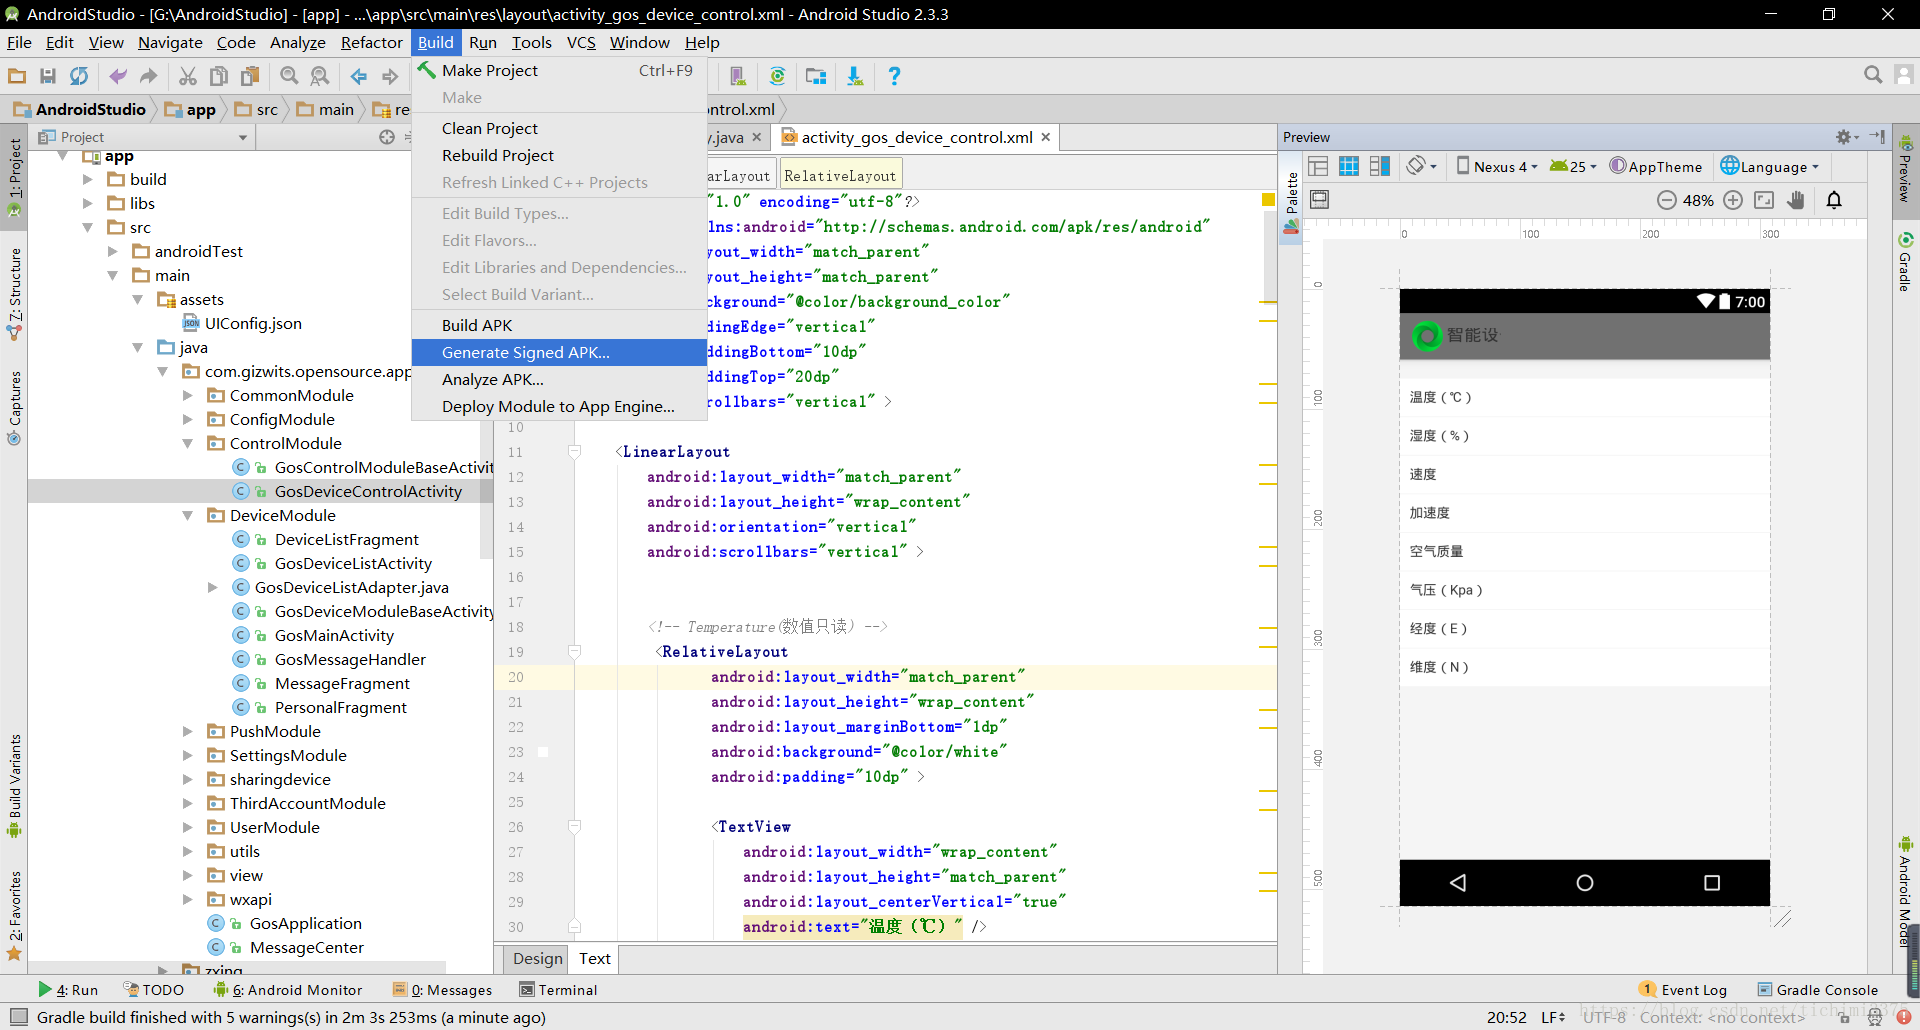Toggle the Gradle side panel
This screenshot has height=1030, width=1920.
[x=1905, y=262]
